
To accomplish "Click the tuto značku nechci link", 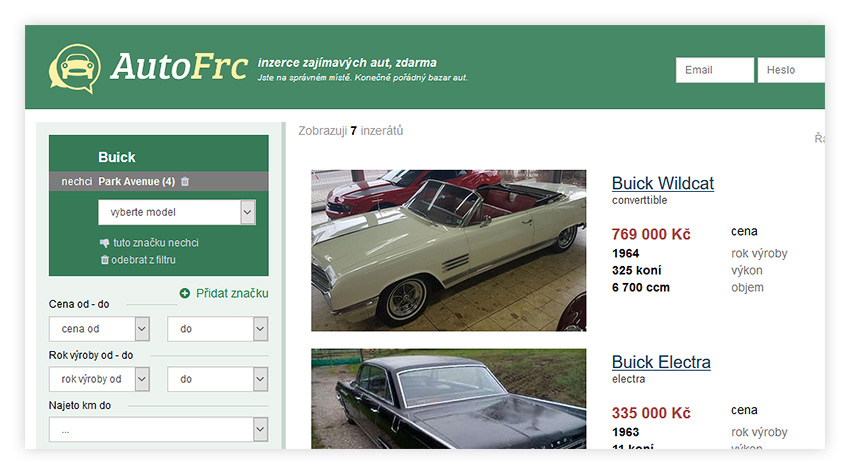I will tap(156, 243).
